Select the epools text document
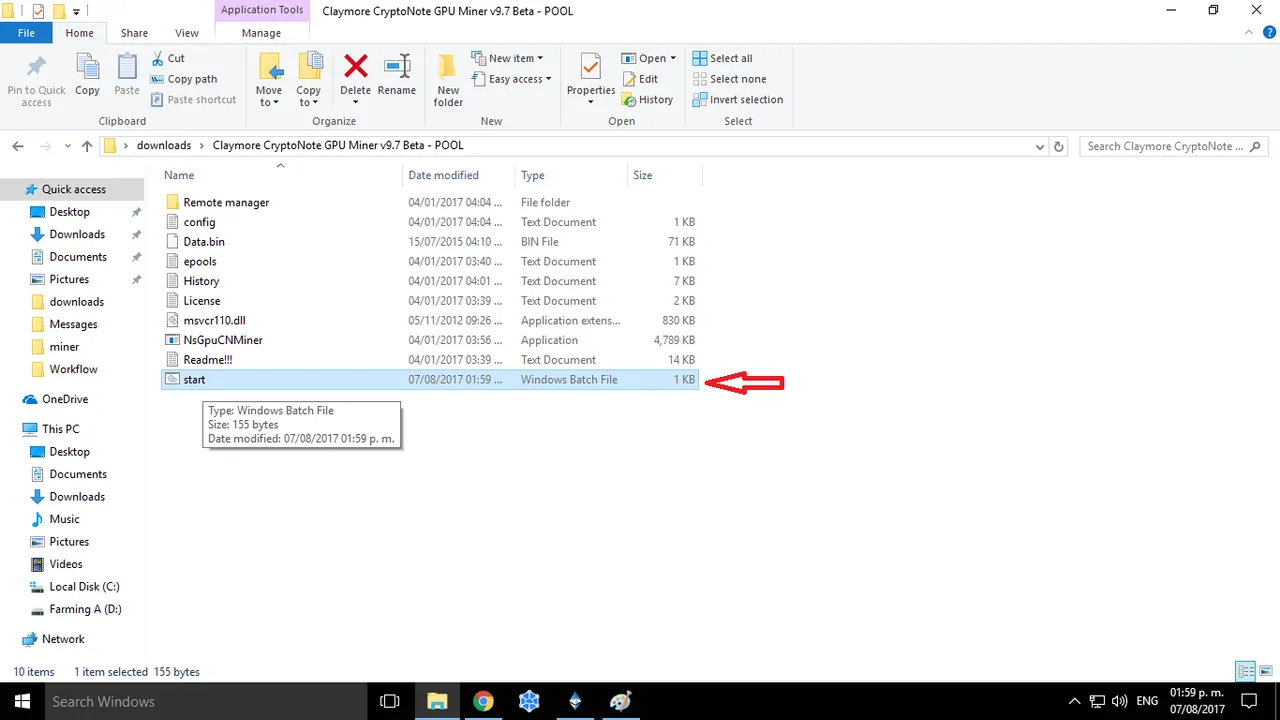This screenshot has width=1280, height=720. click(x=430, y=261)
